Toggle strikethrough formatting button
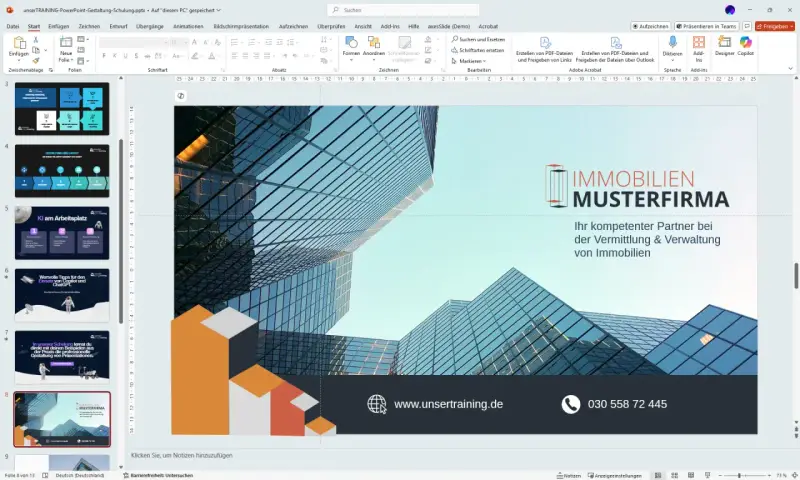The image size is (800, 480). click(147, 56)
